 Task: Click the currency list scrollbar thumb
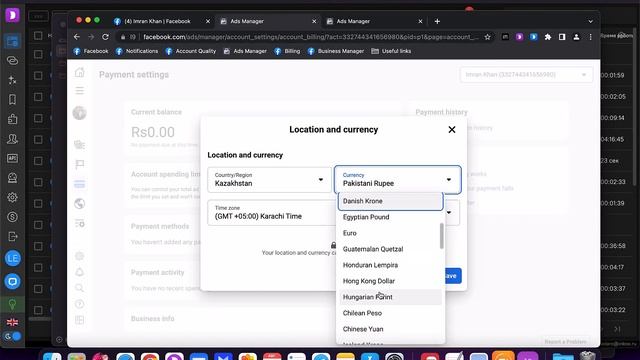click(442, 236)
